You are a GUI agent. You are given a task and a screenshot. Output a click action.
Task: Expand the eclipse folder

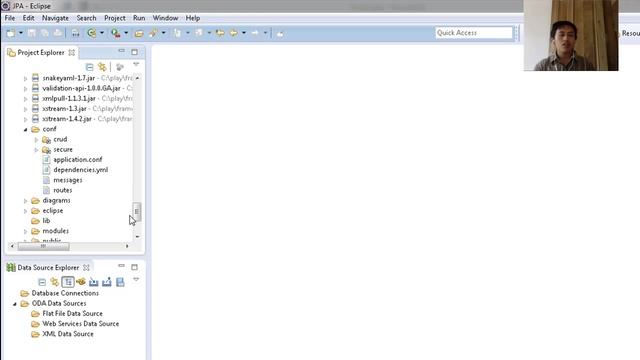(25, 211)
